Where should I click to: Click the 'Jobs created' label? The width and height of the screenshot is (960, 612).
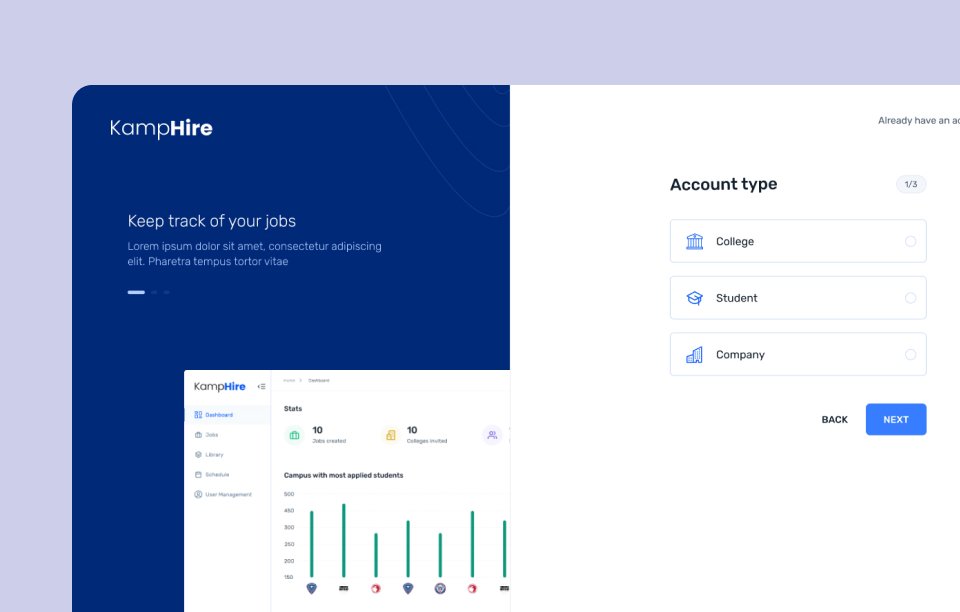329,441
